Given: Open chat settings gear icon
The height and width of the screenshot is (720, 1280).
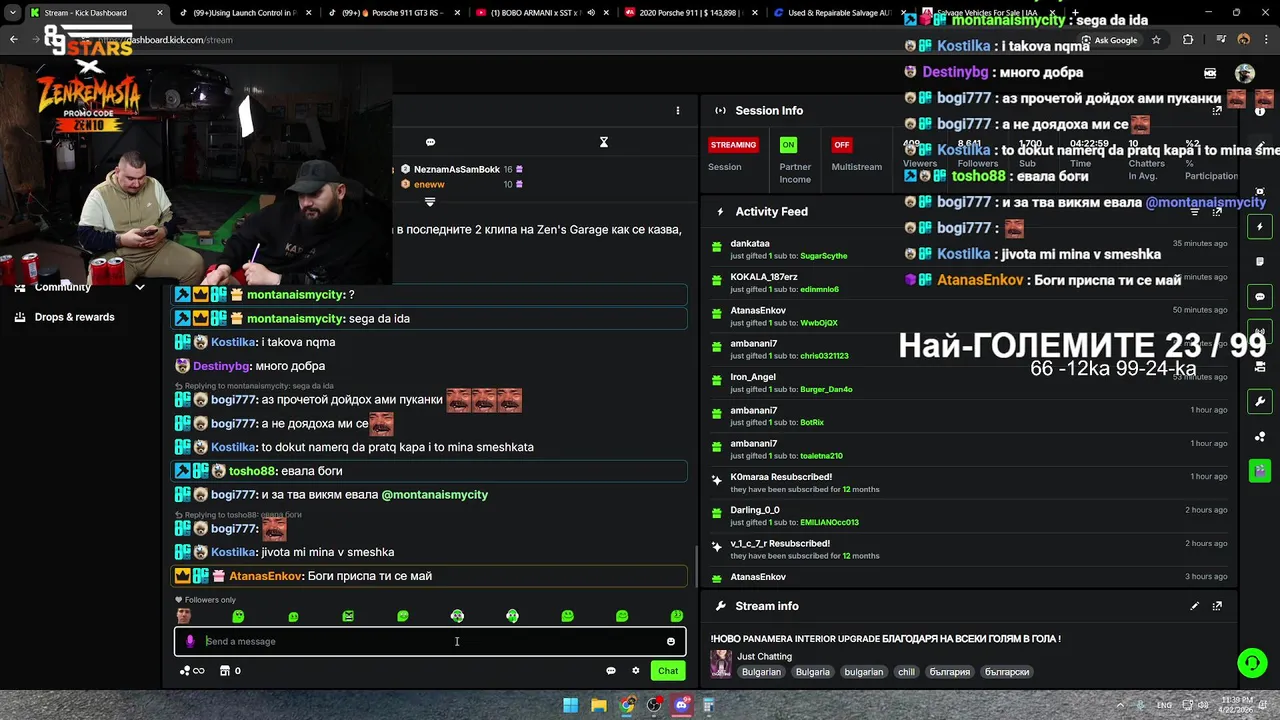Looking at the screenshot, I should point(635,671).
